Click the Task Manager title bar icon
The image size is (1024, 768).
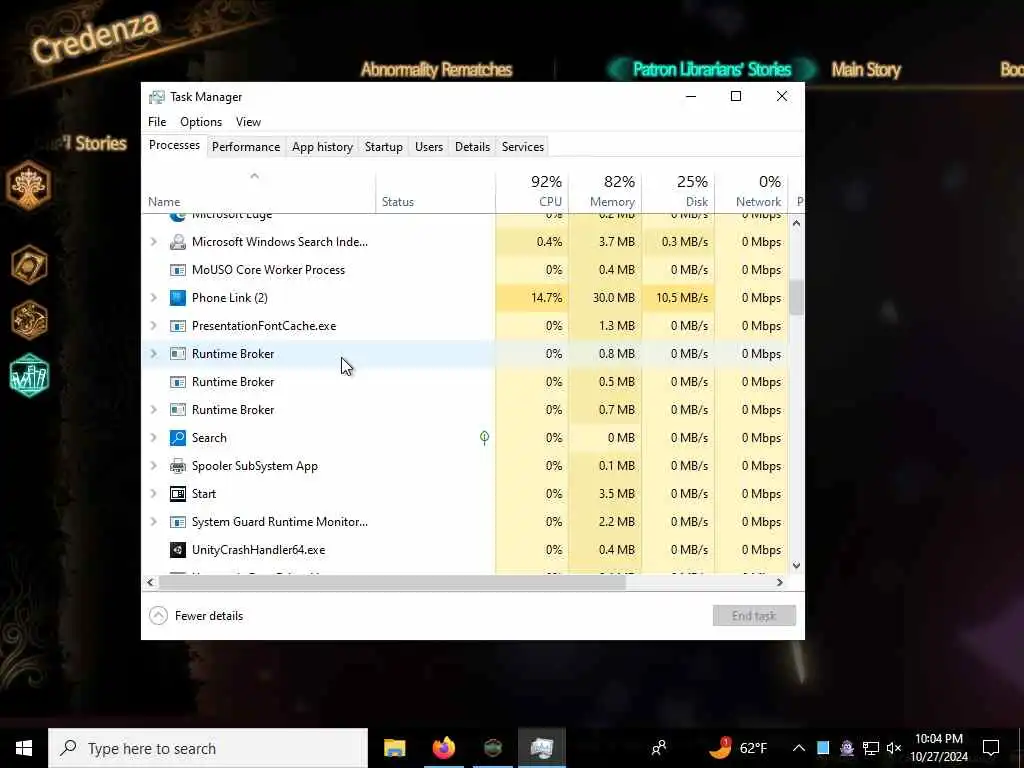click(157, 97)
